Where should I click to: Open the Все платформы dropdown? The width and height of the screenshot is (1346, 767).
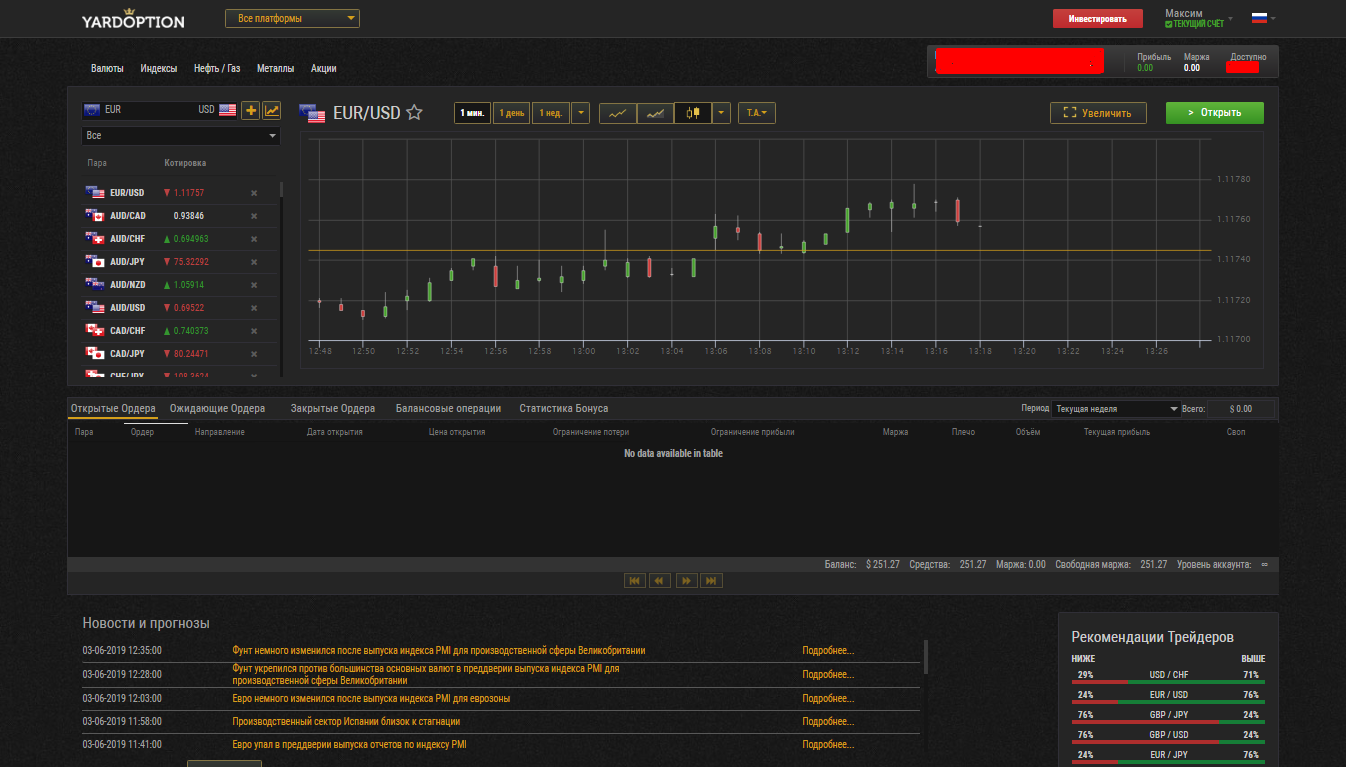292,19
